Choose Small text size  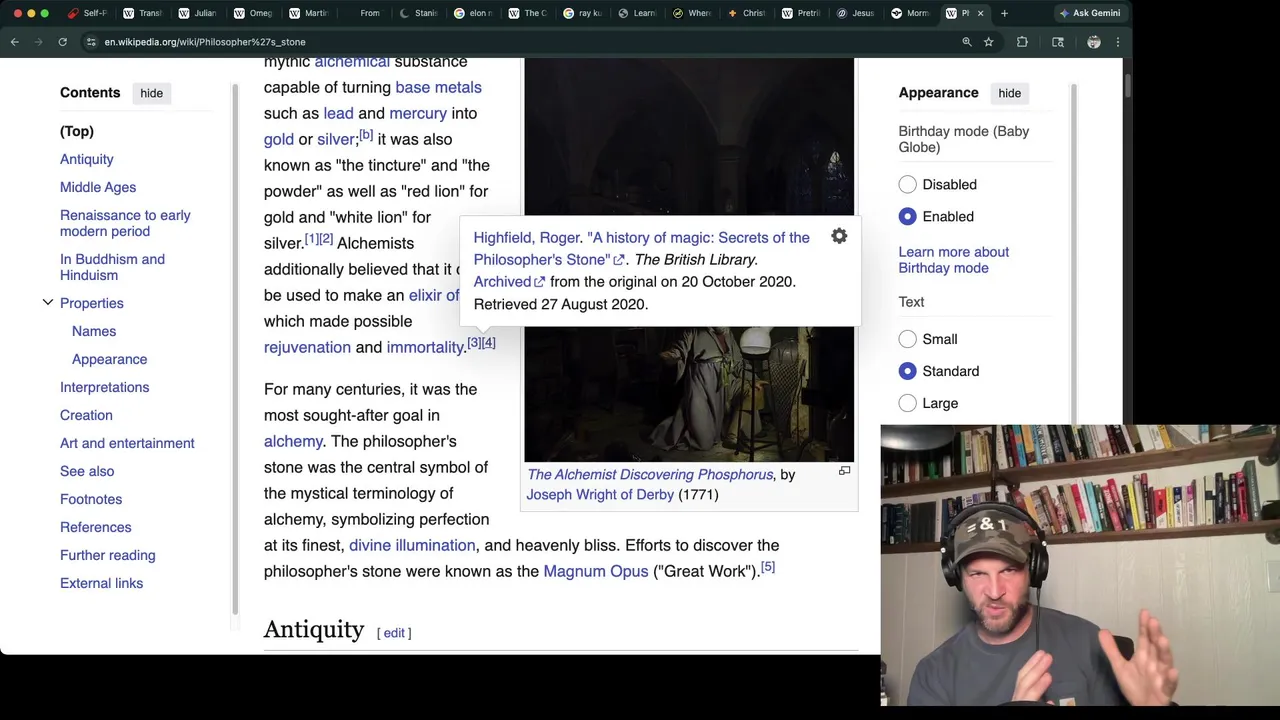907,339
